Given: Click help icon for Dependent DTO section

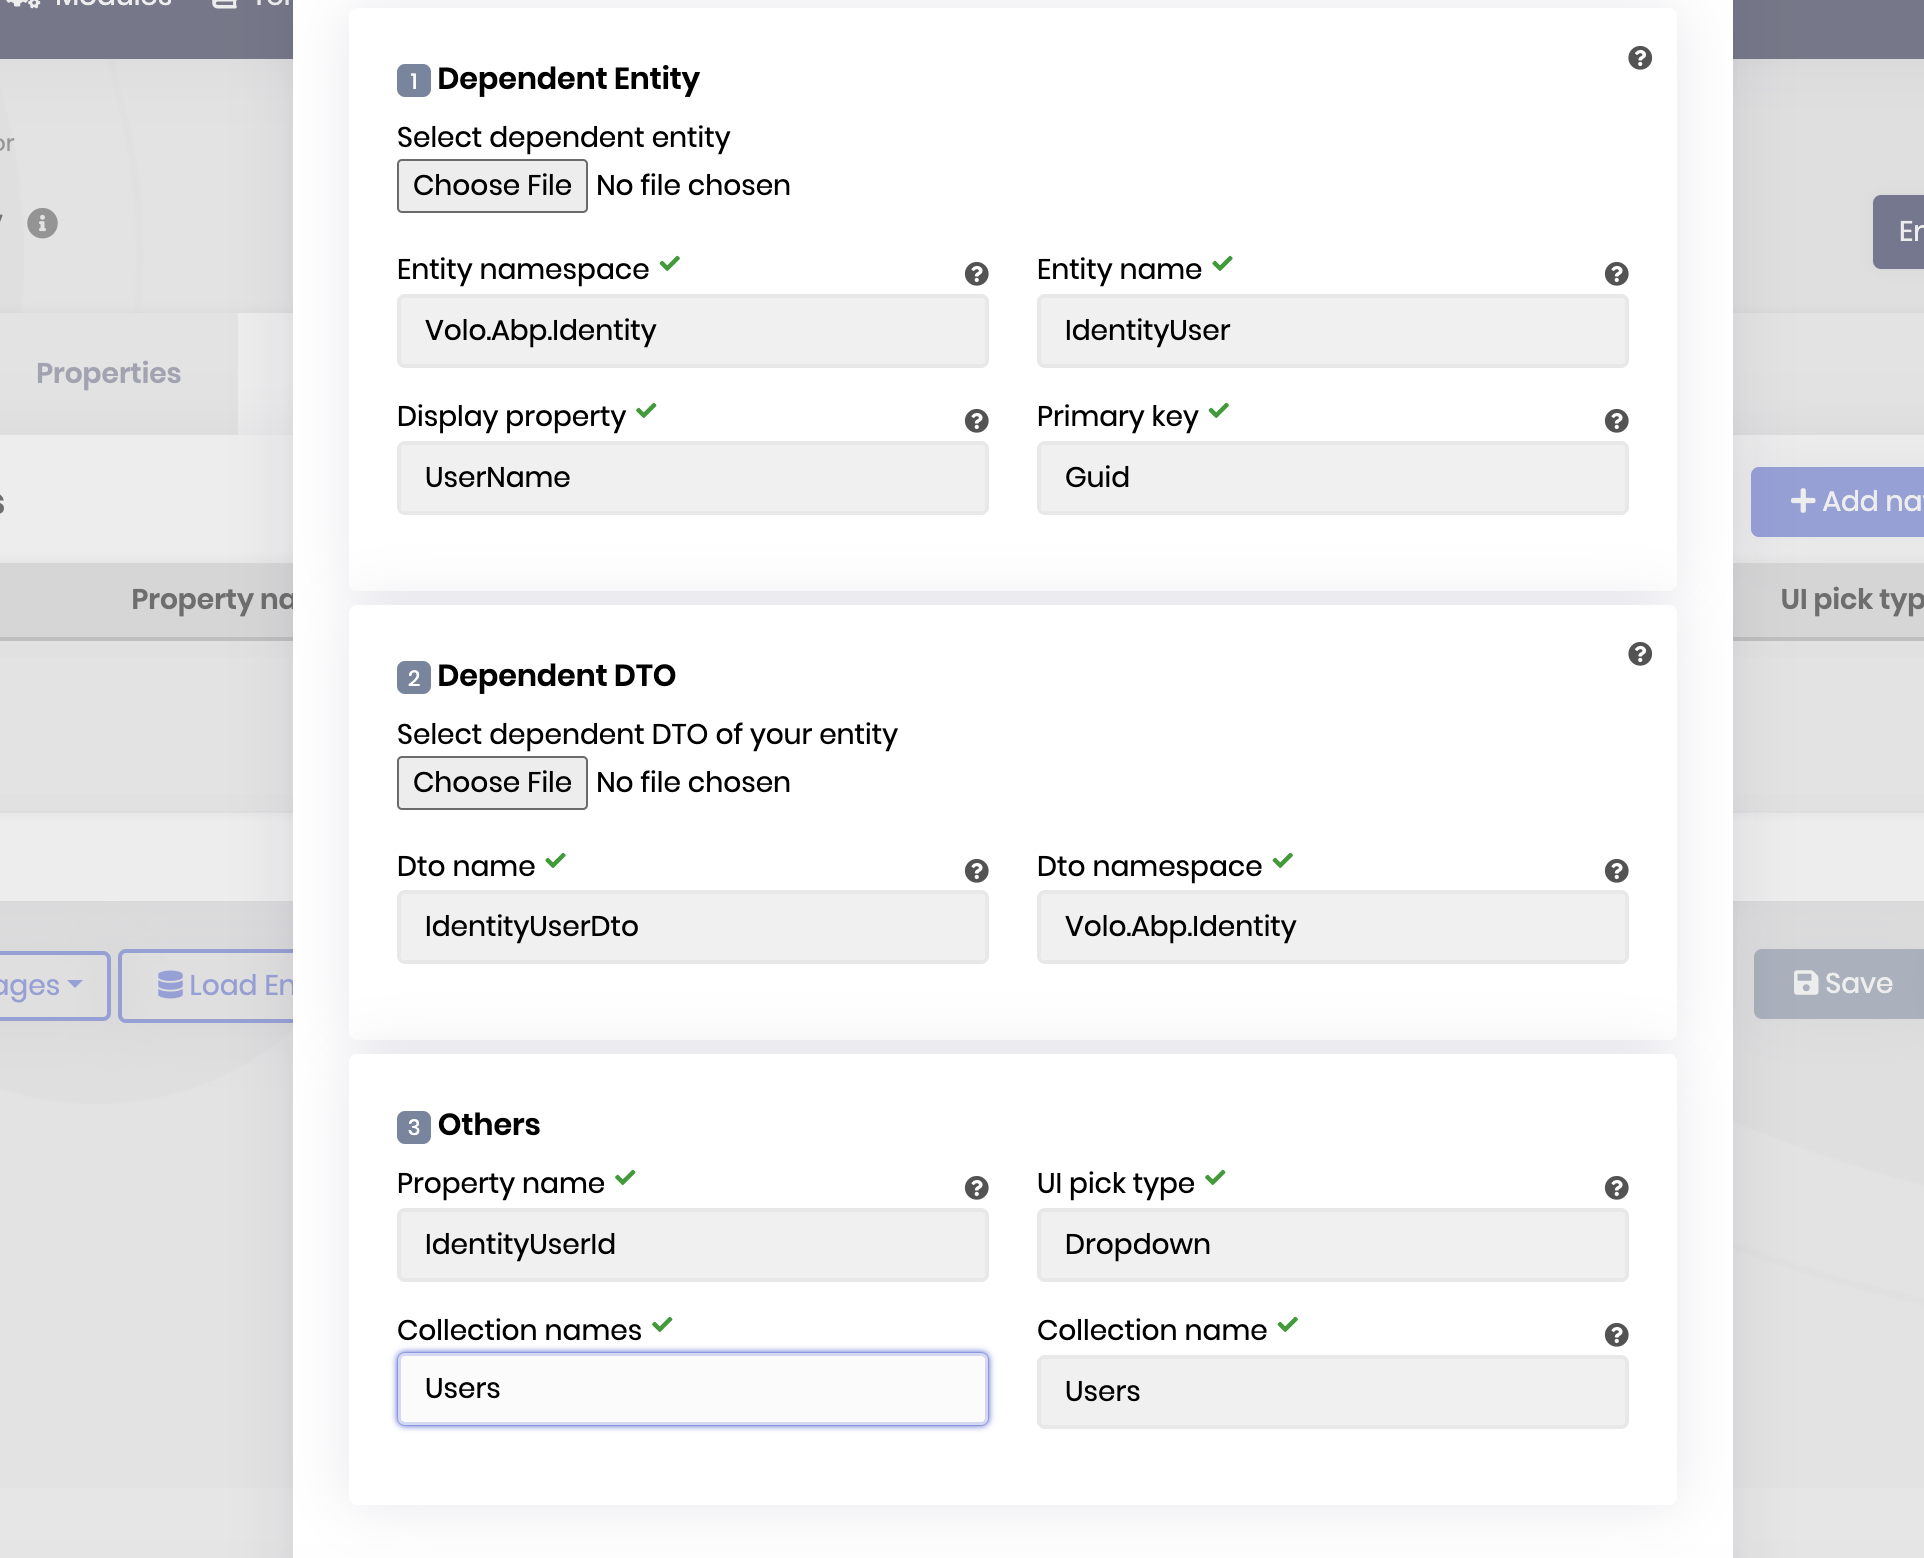Looking at the screenshot, I should click(x=1640, y=654).
